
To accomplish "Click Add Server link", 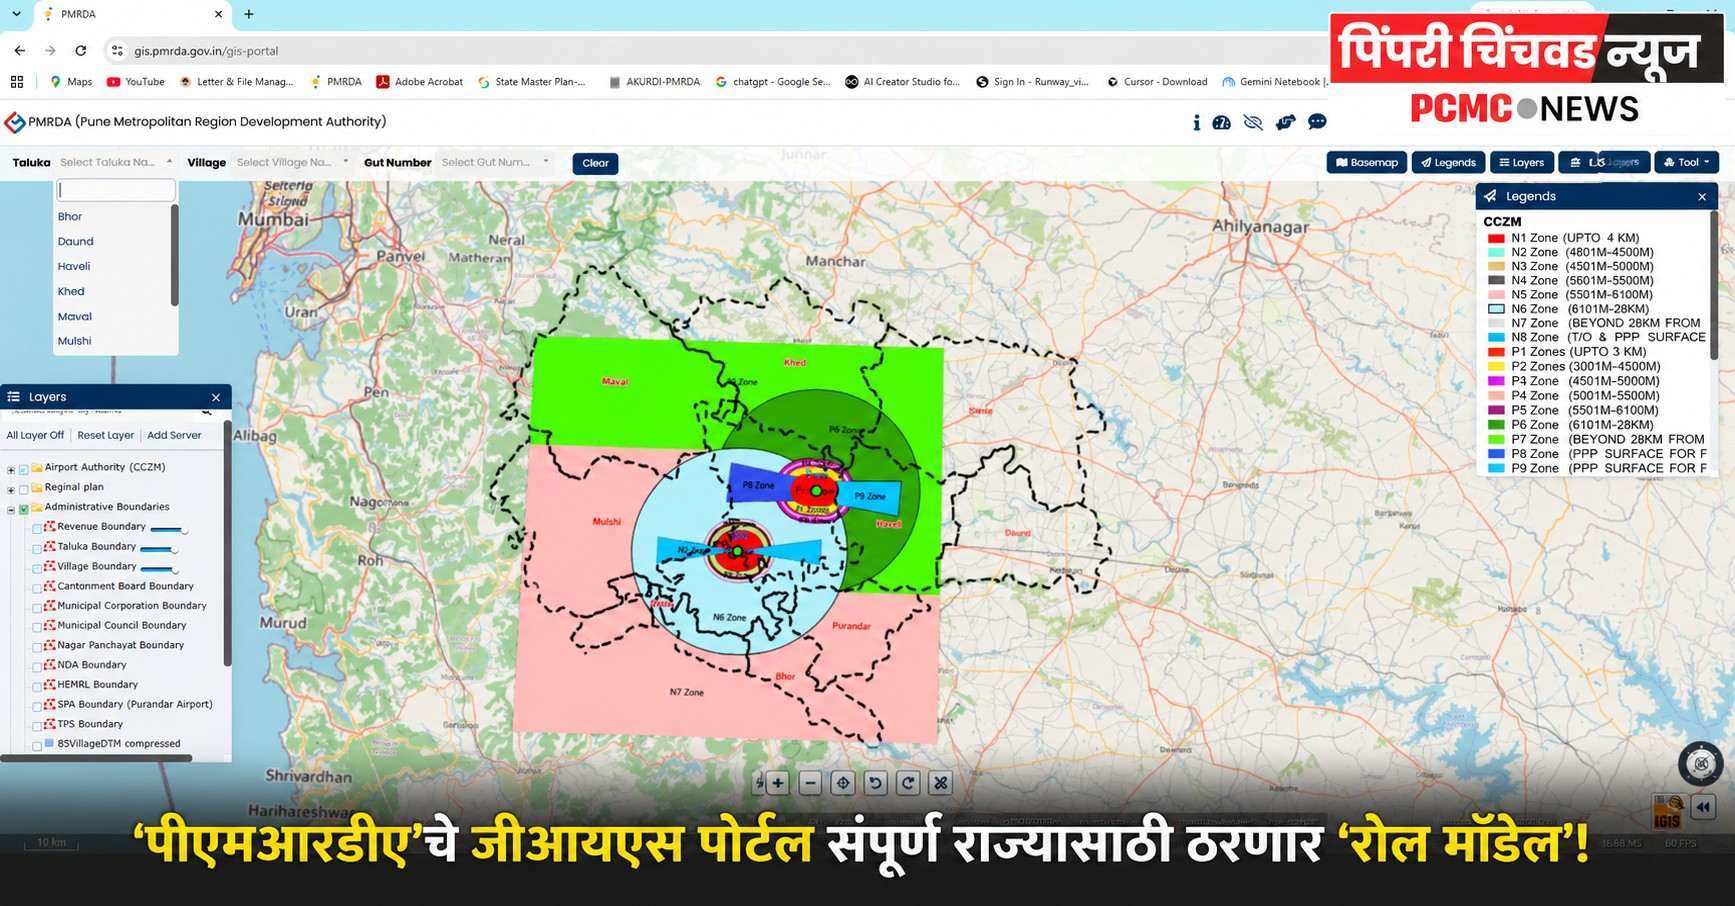I will coord(174,435).
